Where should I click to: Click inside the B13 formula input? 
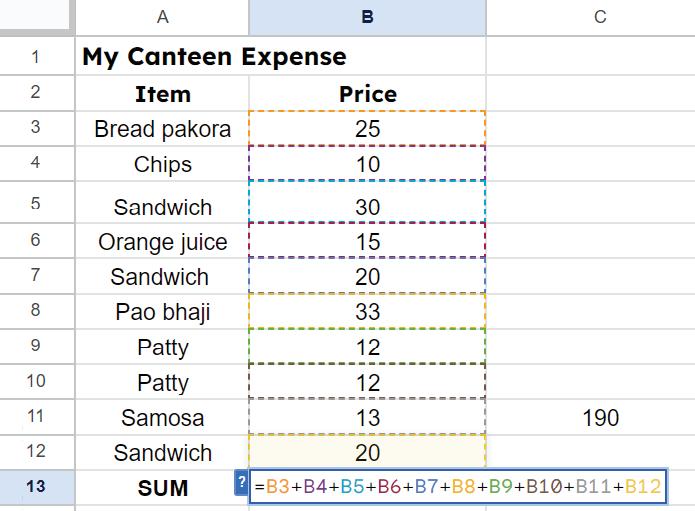(x=457, y=487)
